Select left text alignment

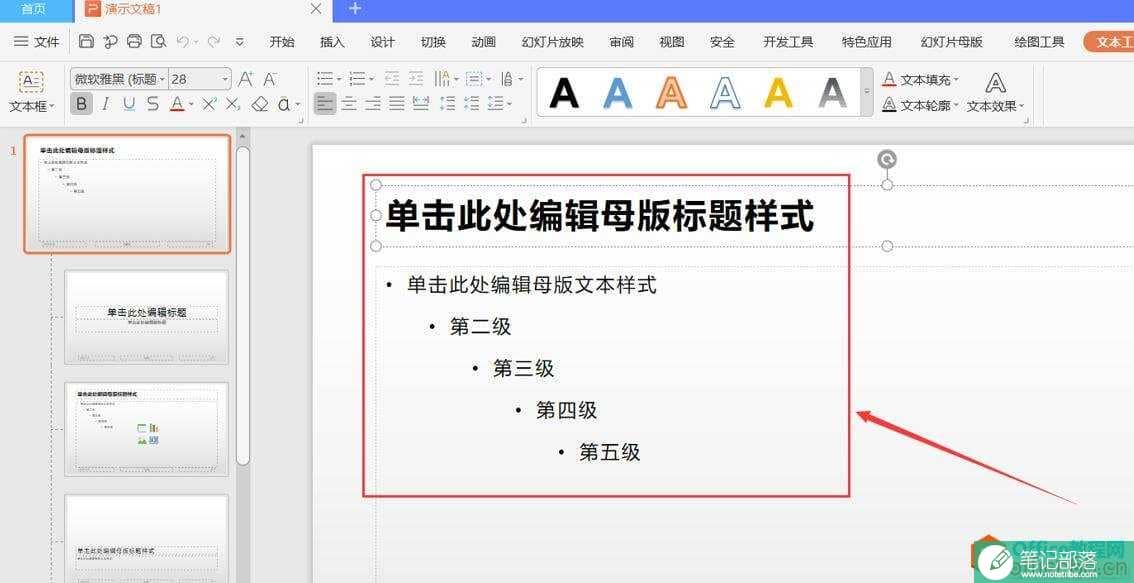click(325, 104)
